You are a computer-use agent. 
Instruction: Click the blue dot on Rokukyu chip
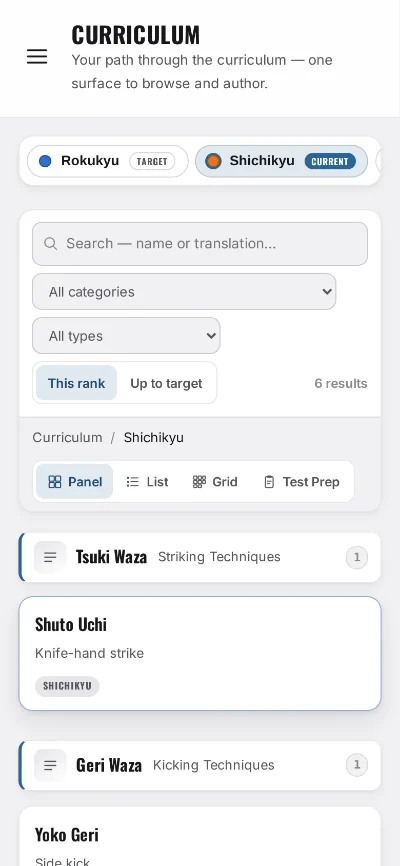pyautogui.click(x=45, y=161)
